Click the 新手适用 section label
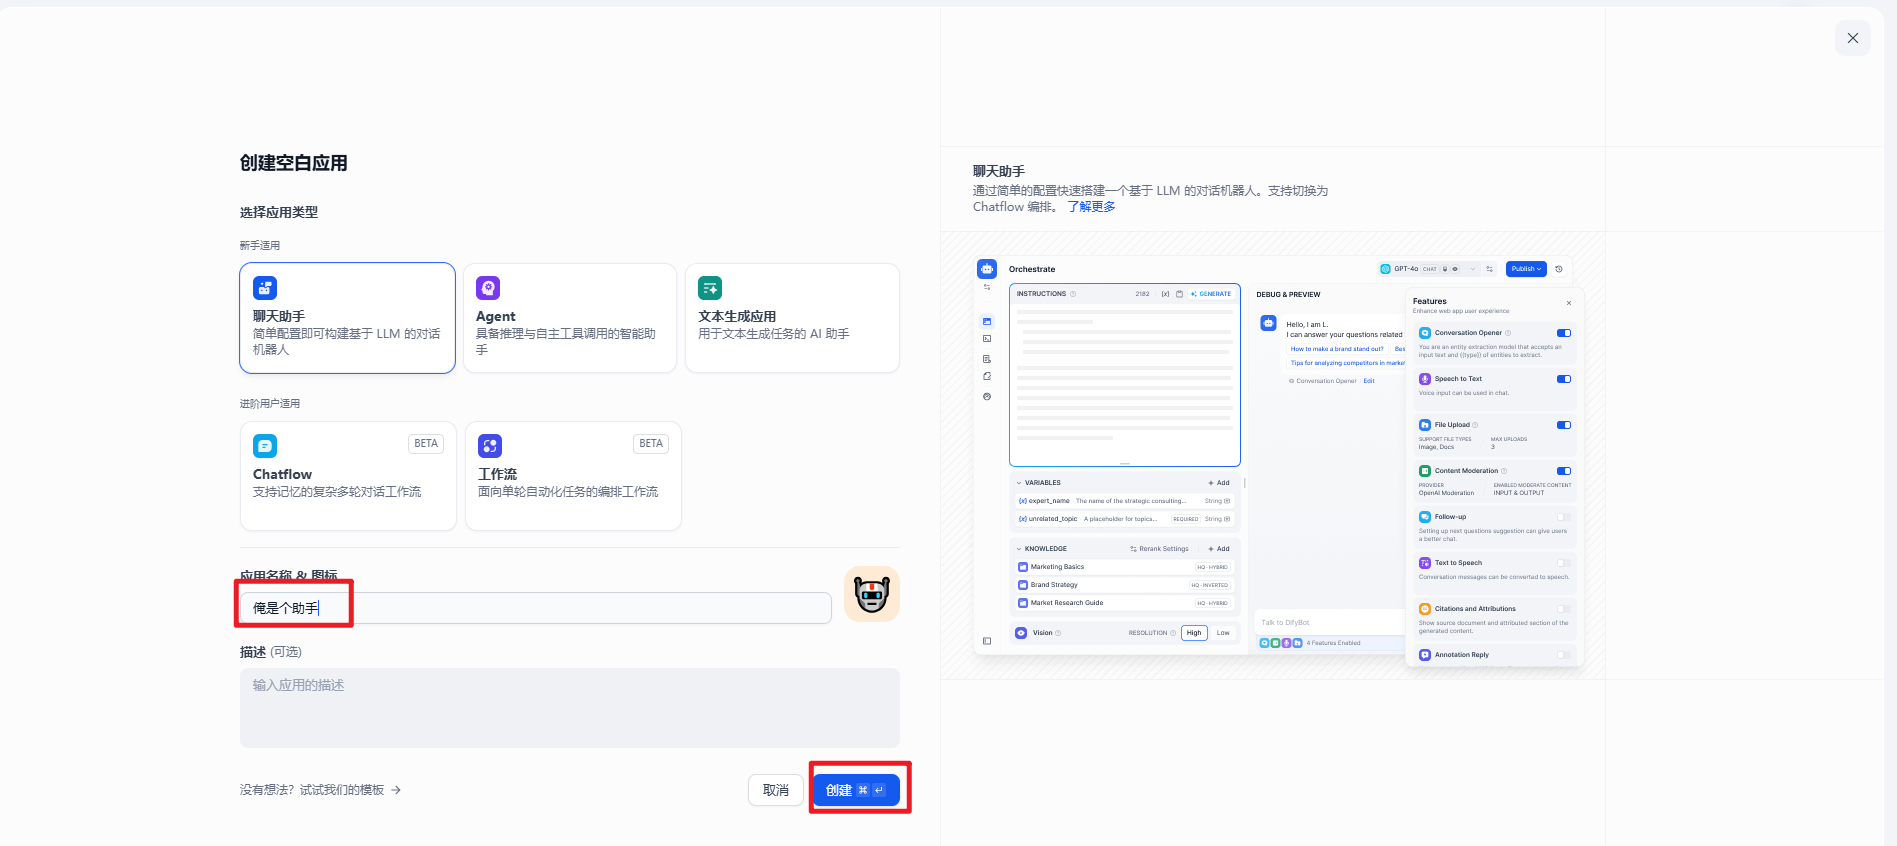The width and height of the screenshot is (1897, 846). pyautogui.click(x=260, y=245)
